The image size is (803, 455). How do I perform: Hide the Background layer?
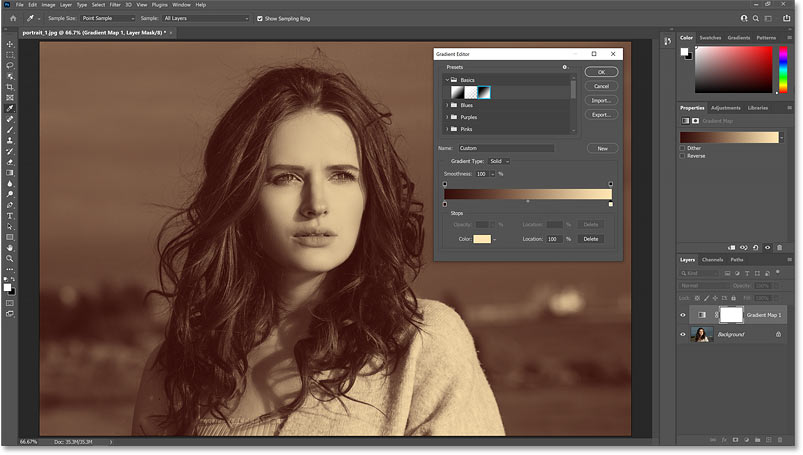tap(683, 335)
